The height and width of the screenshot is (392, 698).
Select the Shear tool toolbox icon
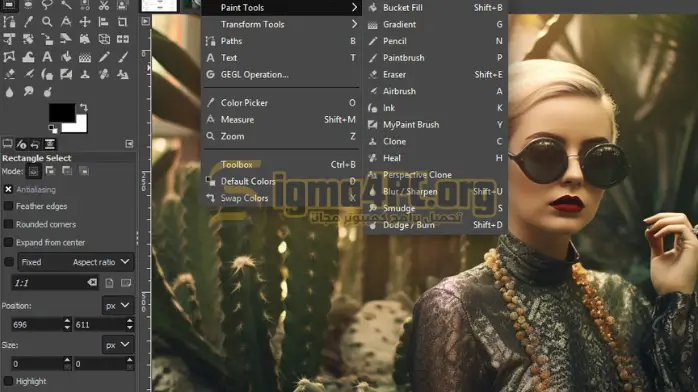[x=66, y=39]
